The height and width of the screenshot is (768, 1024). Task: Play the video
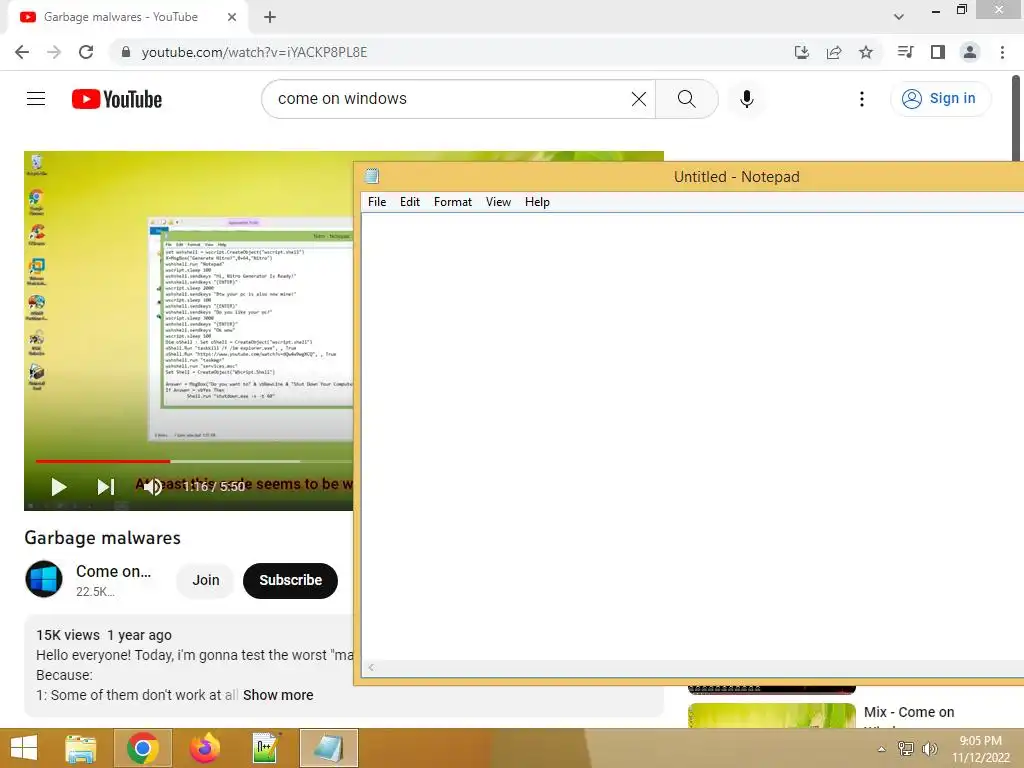coord(59,487)
